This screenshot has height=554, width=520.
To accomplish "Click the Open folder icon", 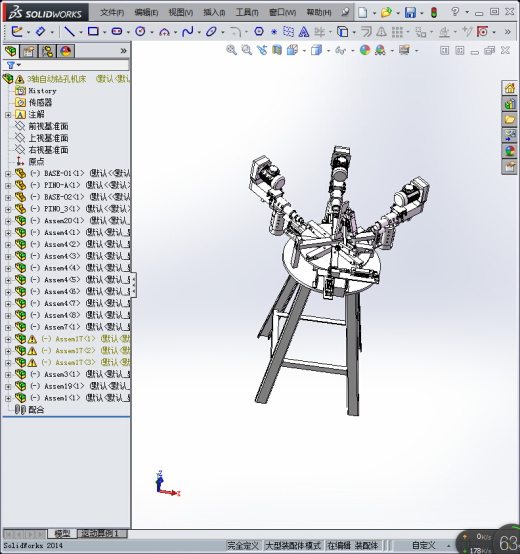I will point(386,13).
